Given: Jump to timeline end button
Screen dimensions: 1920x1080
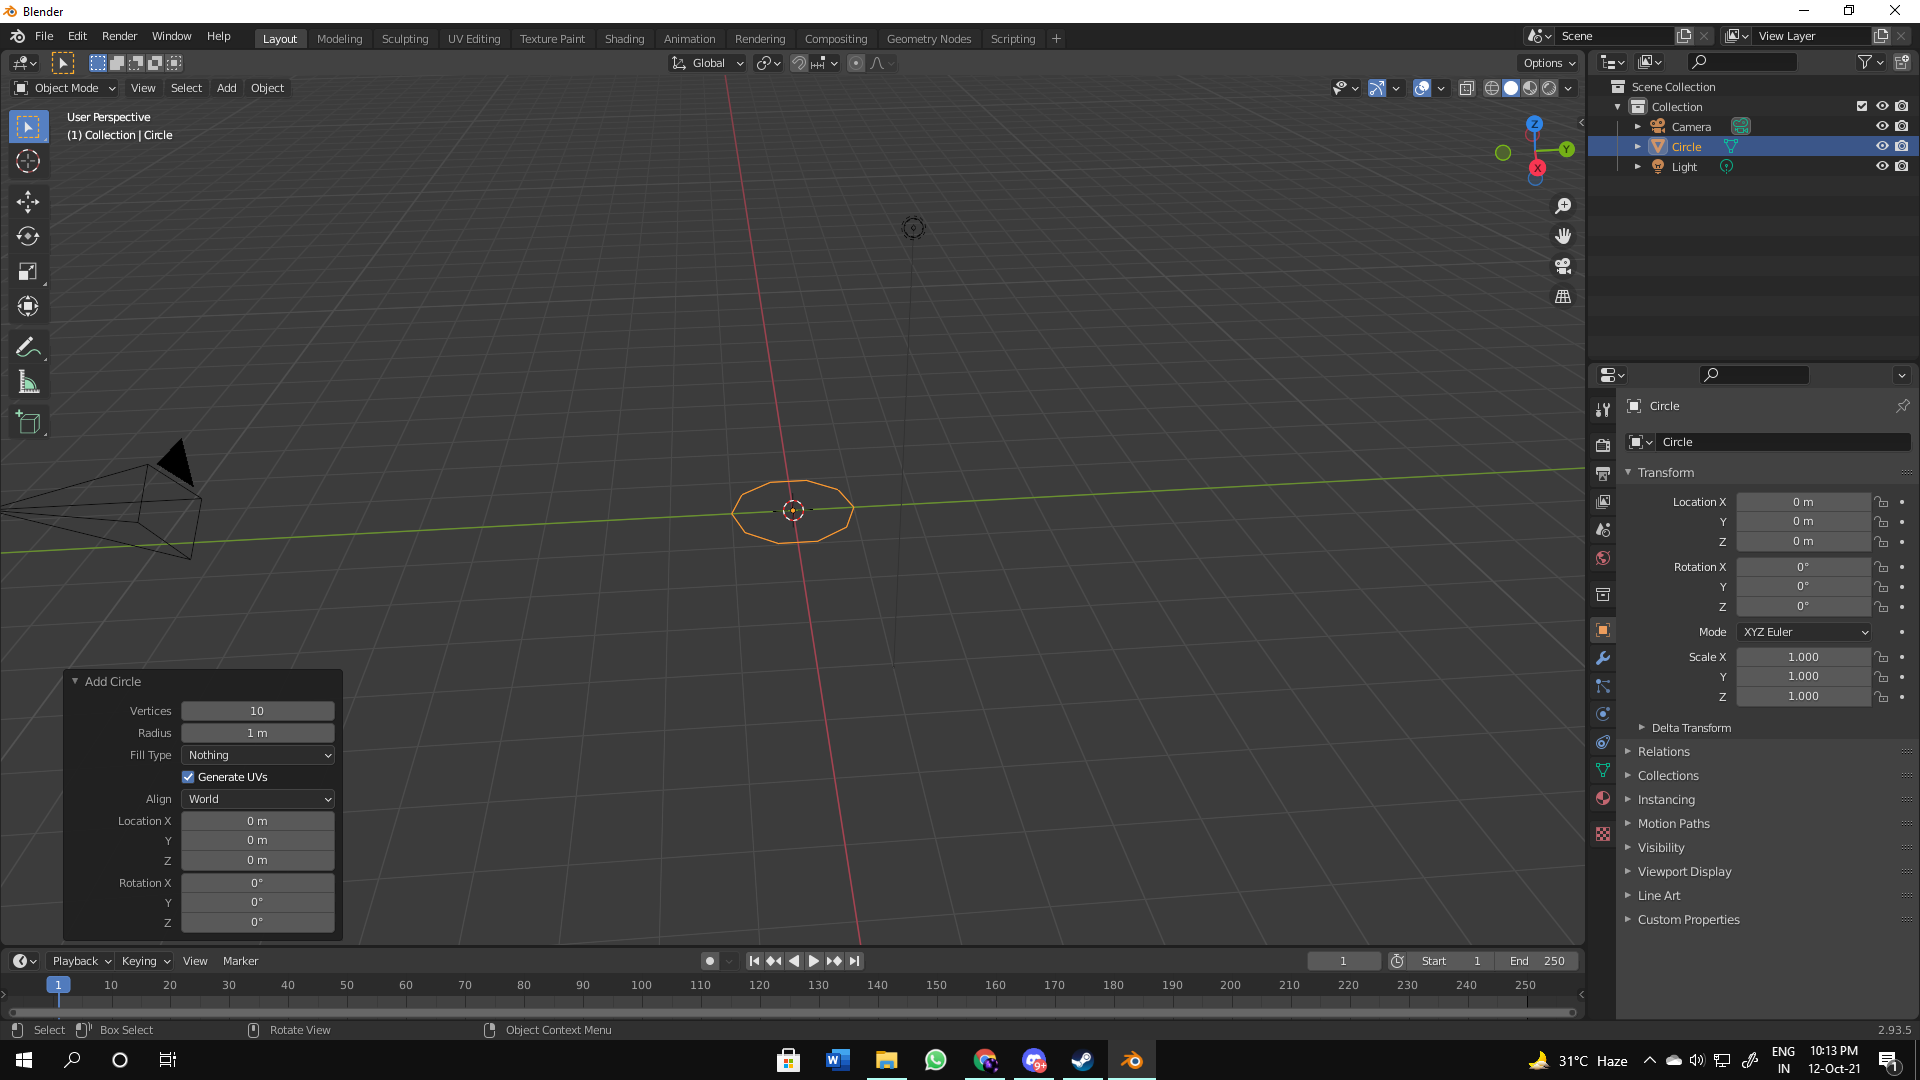Looking at the screenshot, I should 854,961.
